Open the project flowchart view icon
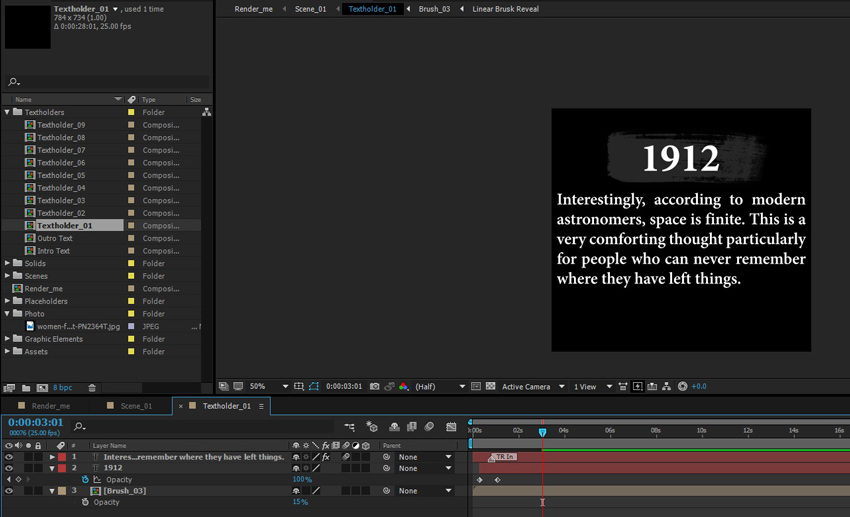Viewport: 850px width, 517px height. click(x=207, y=112)
